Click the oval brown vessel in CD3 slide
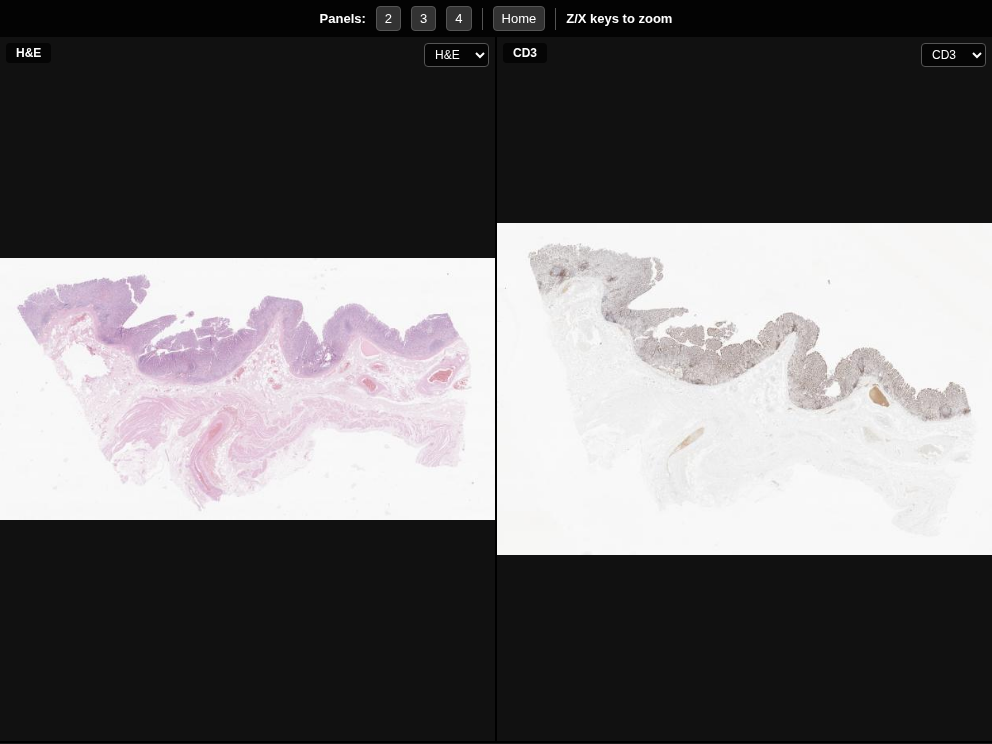Image resolution: width=992 pixels, height=744 pixels. (x=879, y=395)
